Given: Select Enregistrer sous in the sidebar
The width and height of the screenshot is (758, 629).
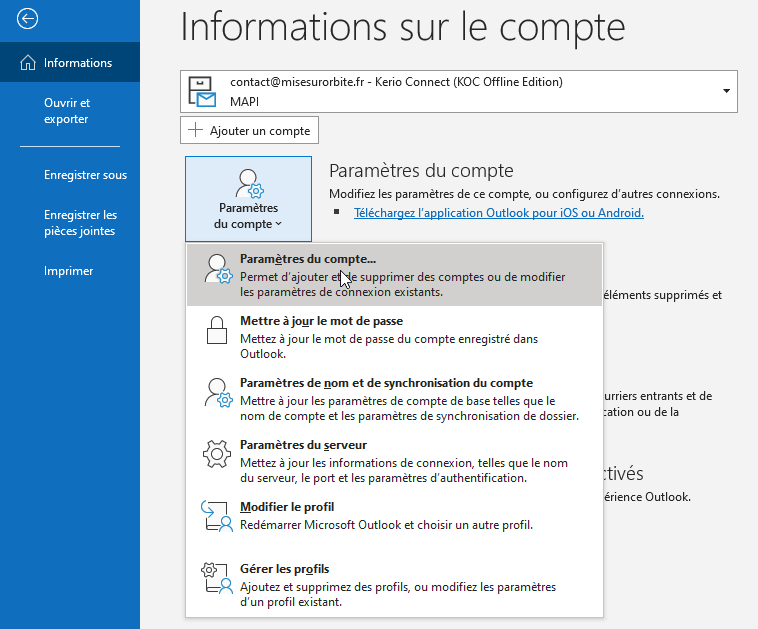Looking at the screenshot, I should [85, 175].
